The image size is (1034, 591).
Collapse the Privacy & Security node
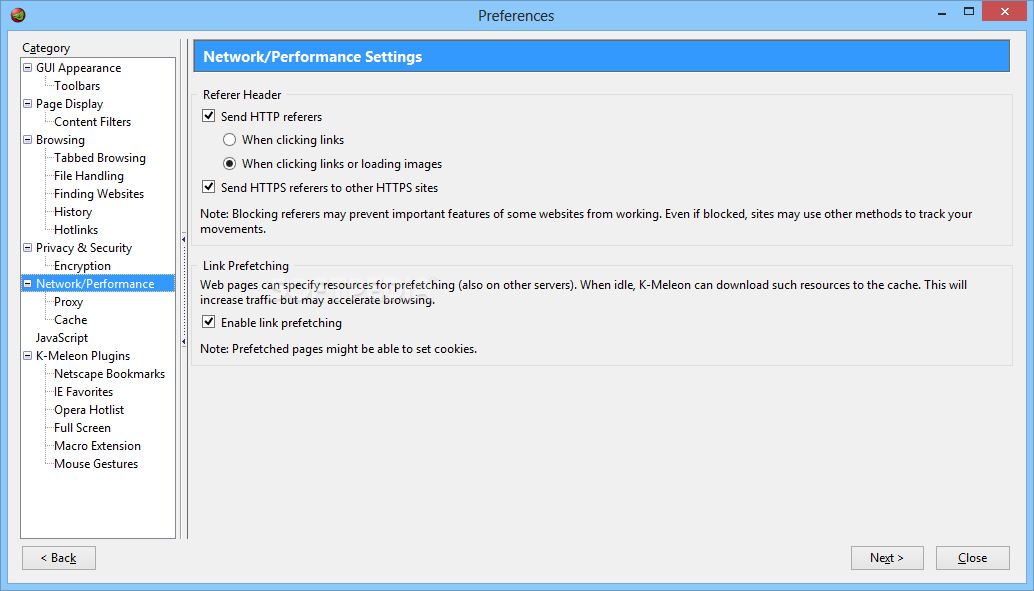28,247
